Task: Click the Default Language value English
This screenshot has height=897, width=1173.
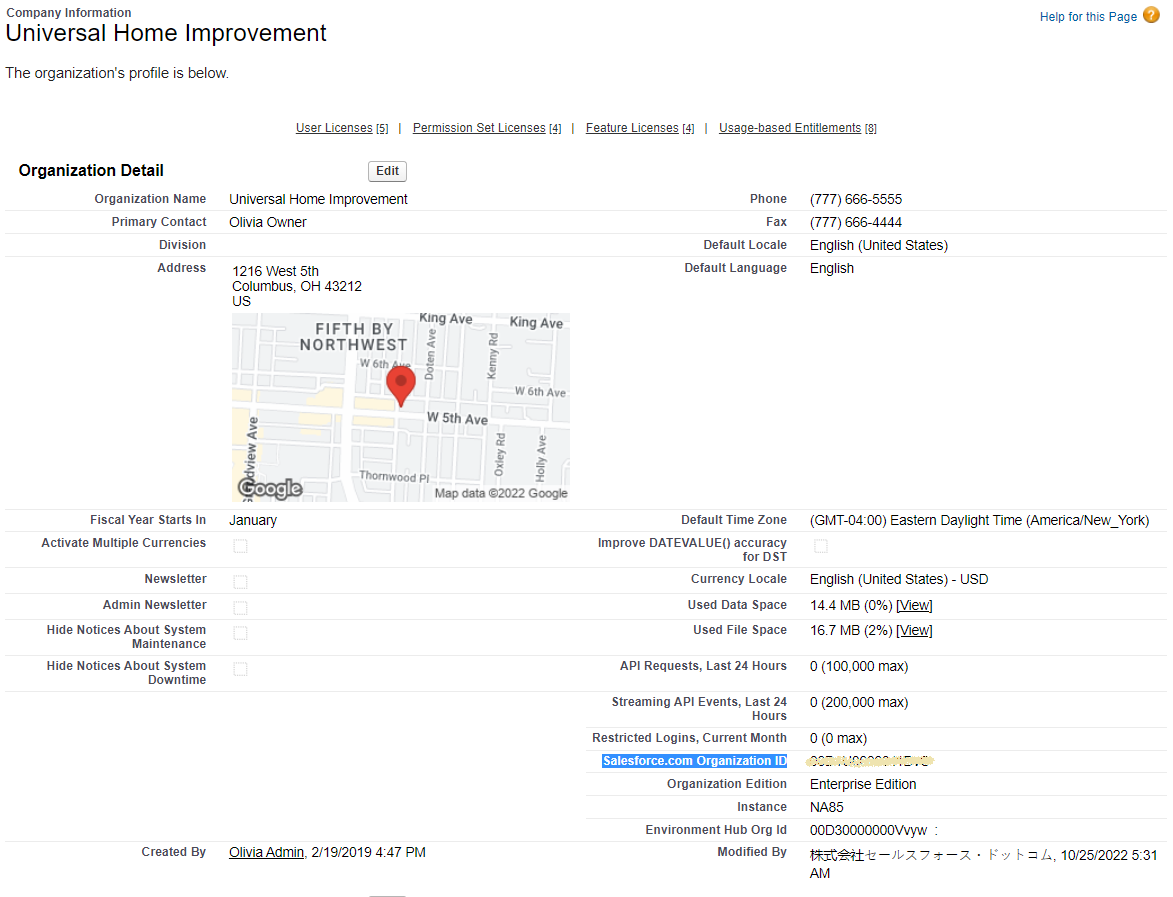Action: [832, 268]
